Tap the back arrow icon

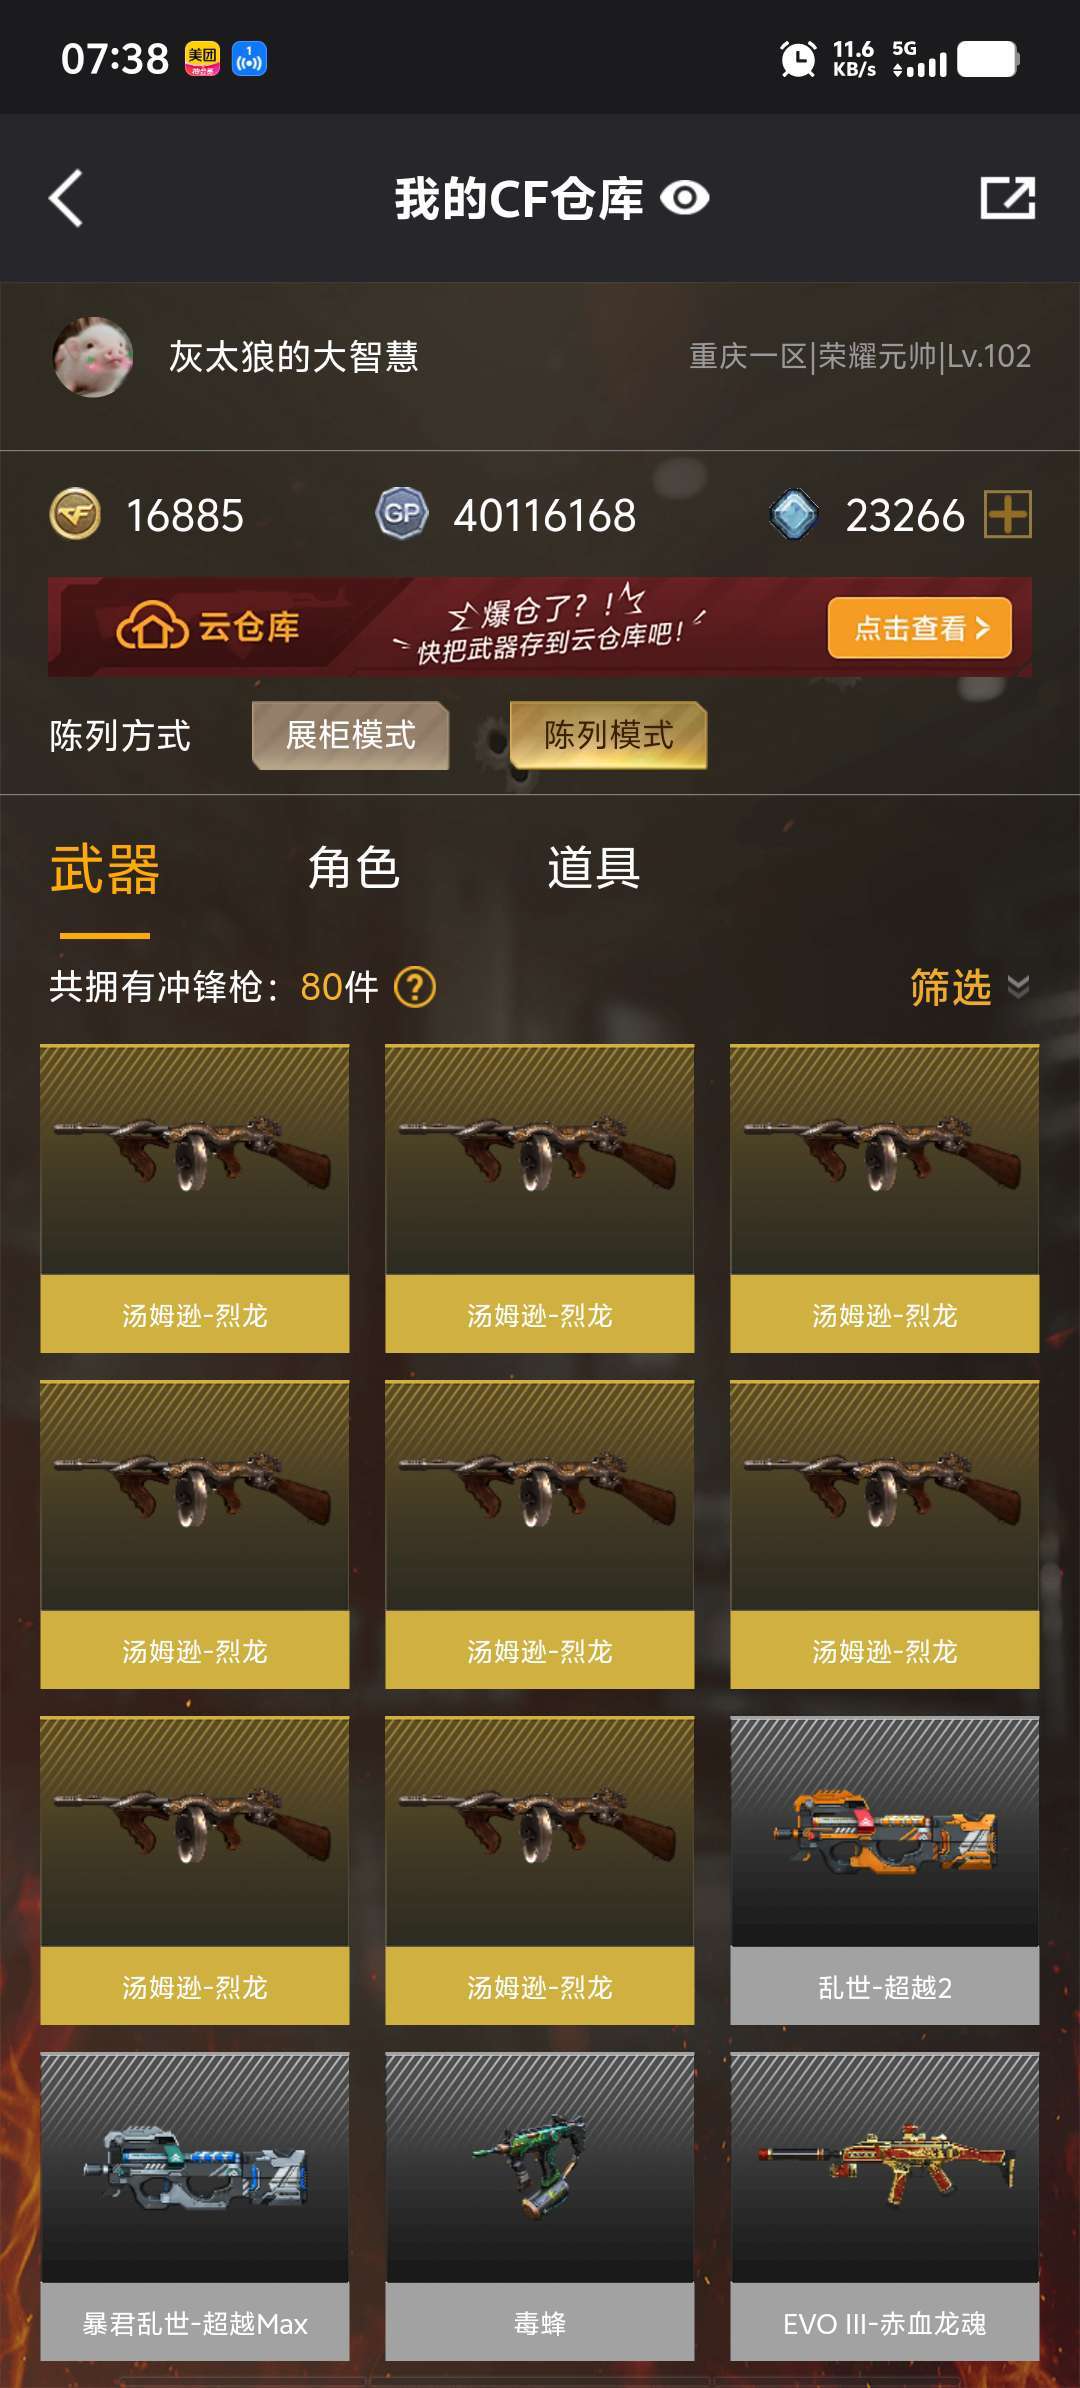tap(66, 198)
